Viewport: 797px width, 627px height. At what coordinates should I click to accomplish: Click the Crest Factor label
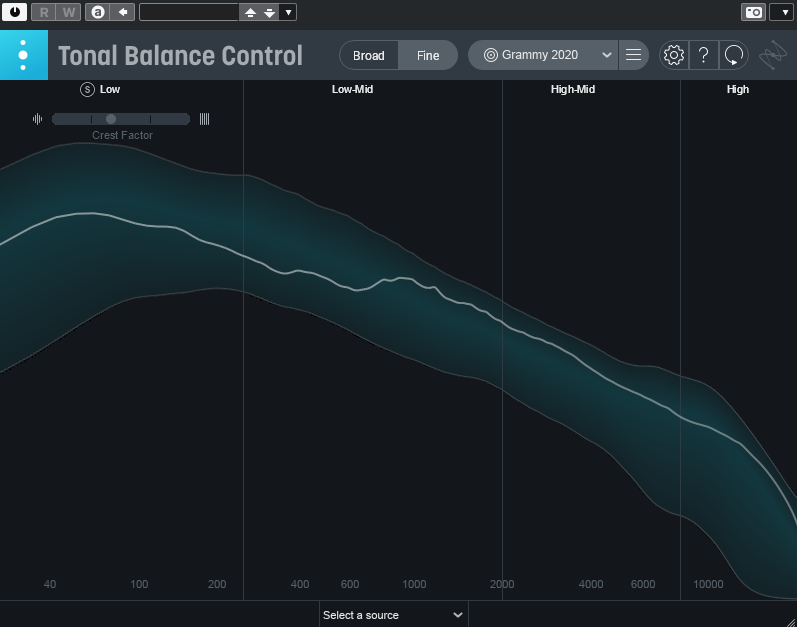click(x=122, y=135)
